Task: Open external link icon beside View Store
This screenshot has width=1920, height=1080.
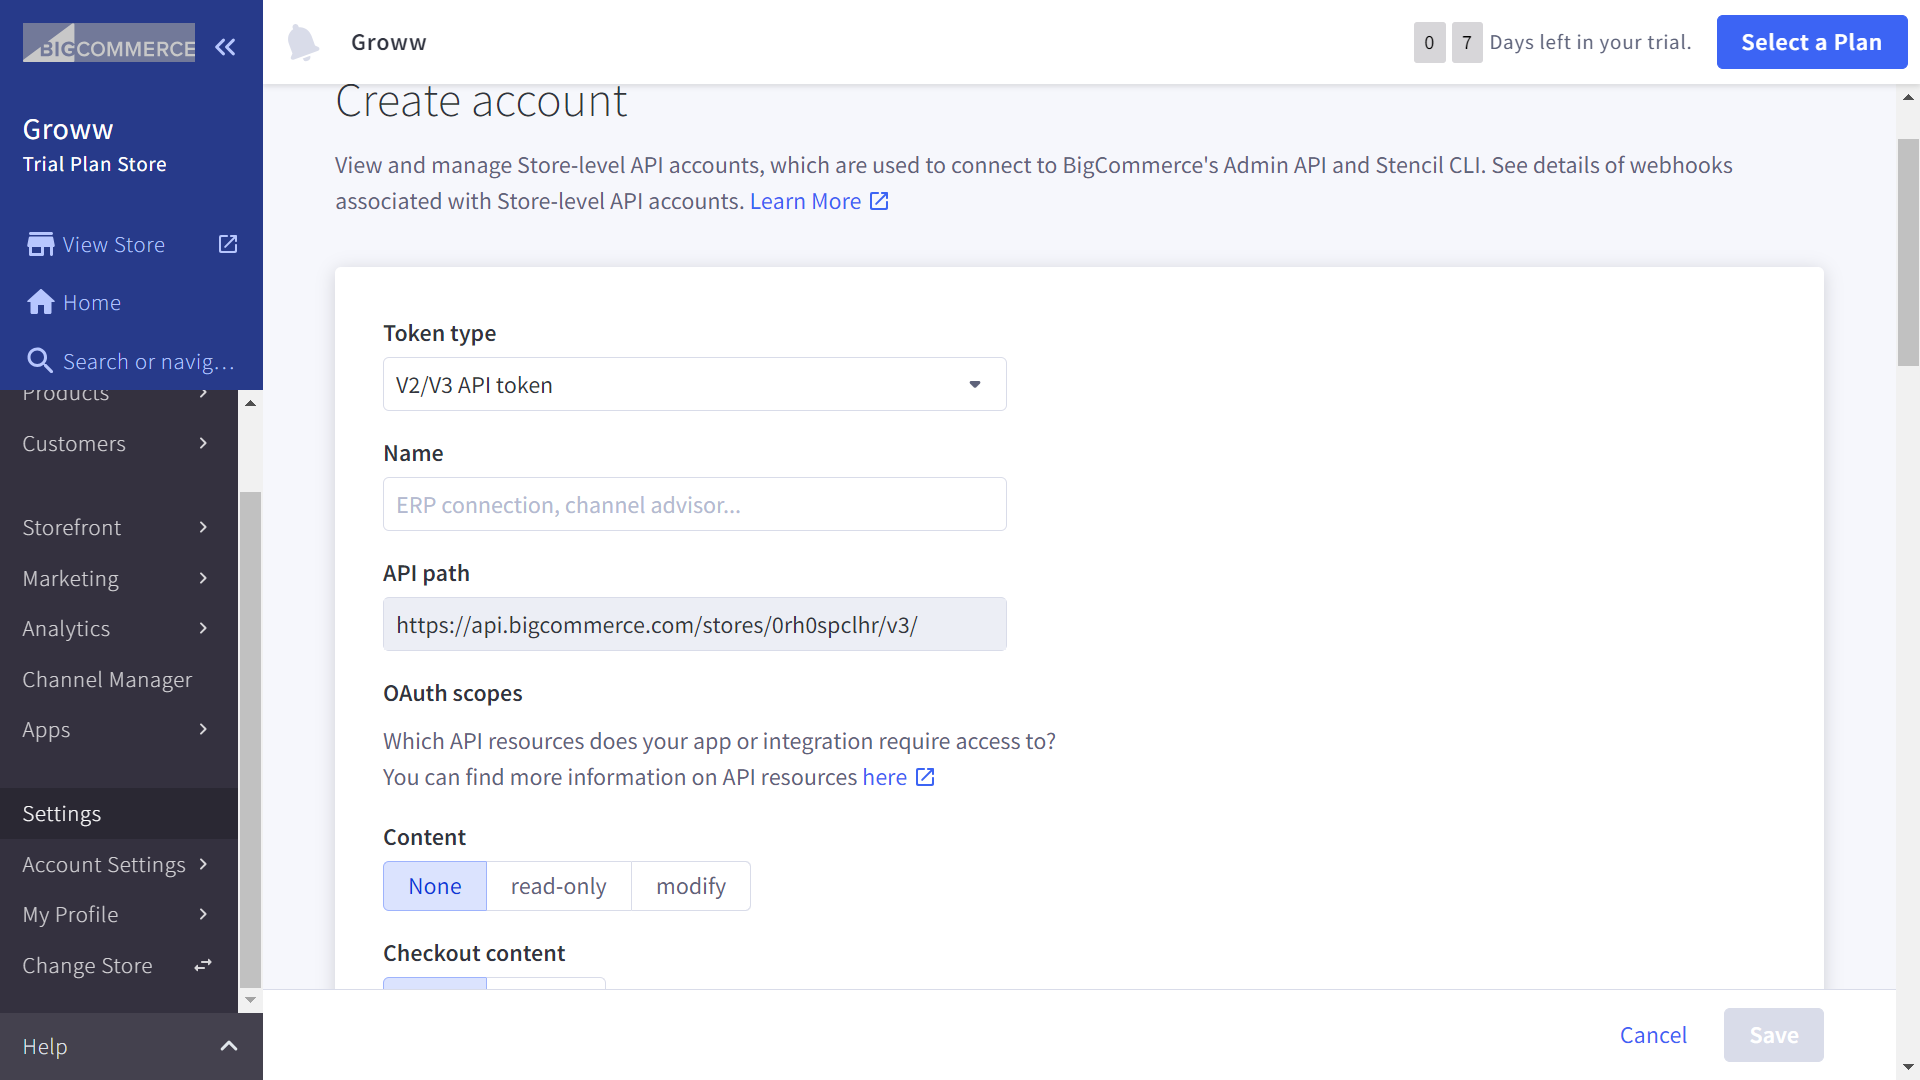Action: (x=228, y=244)
